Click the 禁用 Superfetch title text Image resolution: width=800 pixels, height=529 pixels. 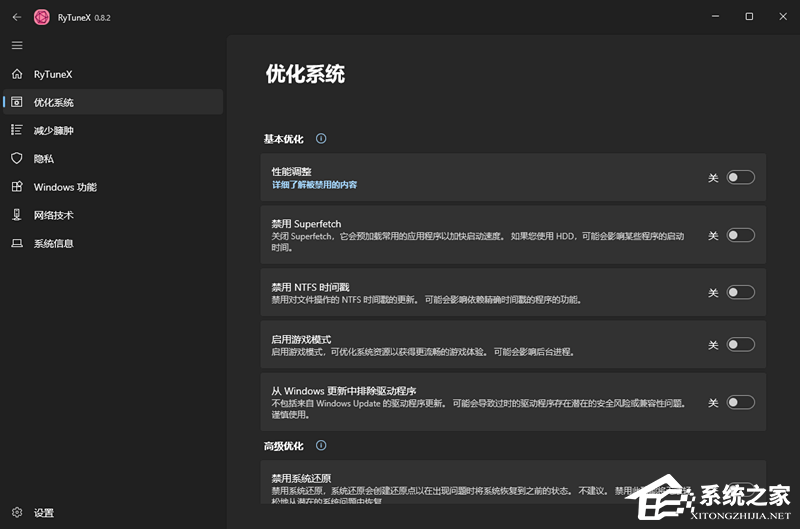[x=306, y=223]
